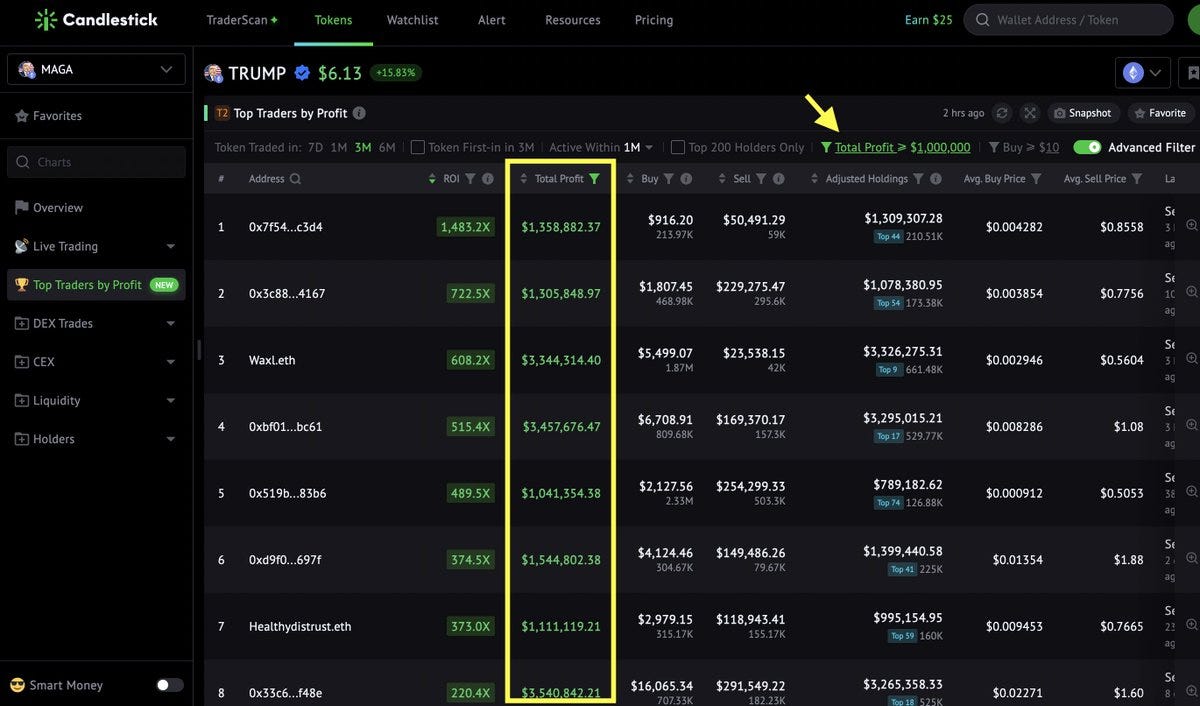Sort by Sell column arrows
Screen dimensions: 1200x706
pos(722,179)
